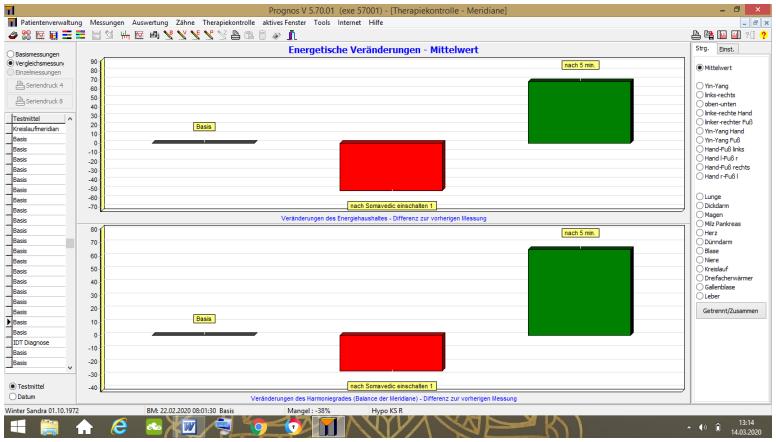Open the Auswertung menu
This screenshot has width=776, height=442.
(x=150, y=21)
